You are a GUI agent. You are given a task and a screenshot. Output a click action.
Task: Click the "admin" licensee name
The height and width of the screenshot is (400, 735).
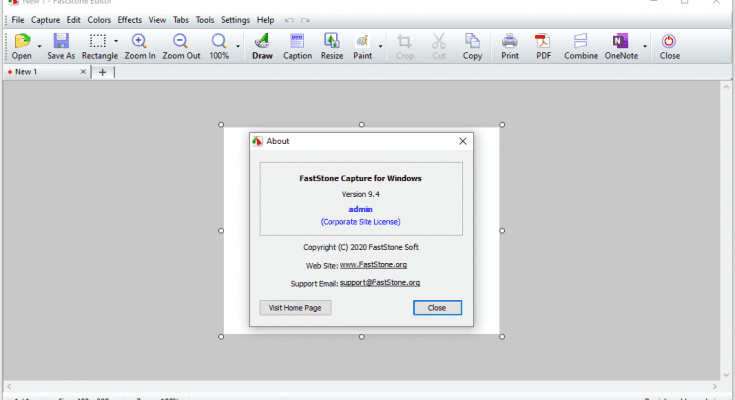[360, 209]
